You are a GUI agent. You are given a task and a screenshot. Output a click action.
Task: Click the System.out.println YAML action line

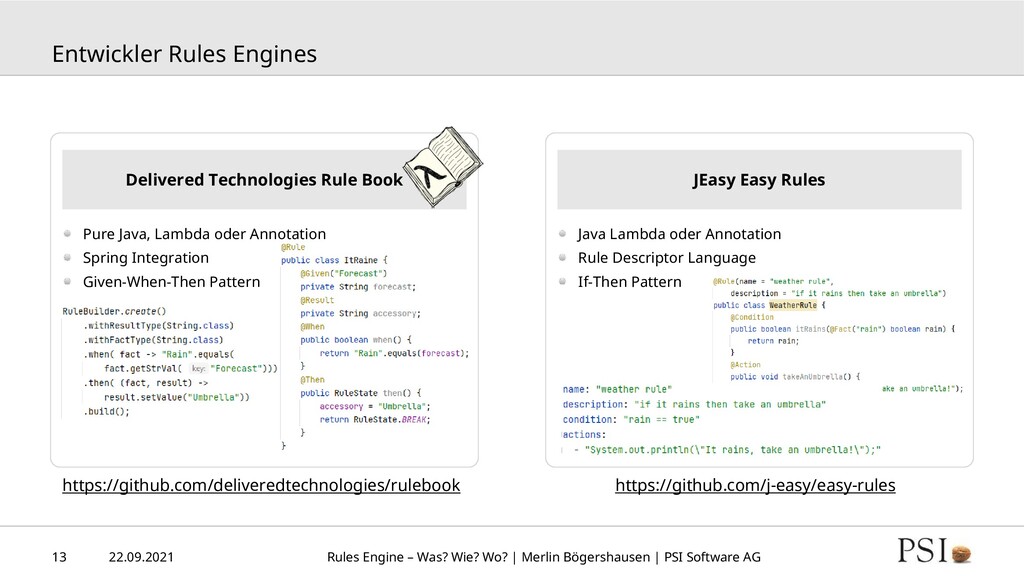click(x=728, y=449)
